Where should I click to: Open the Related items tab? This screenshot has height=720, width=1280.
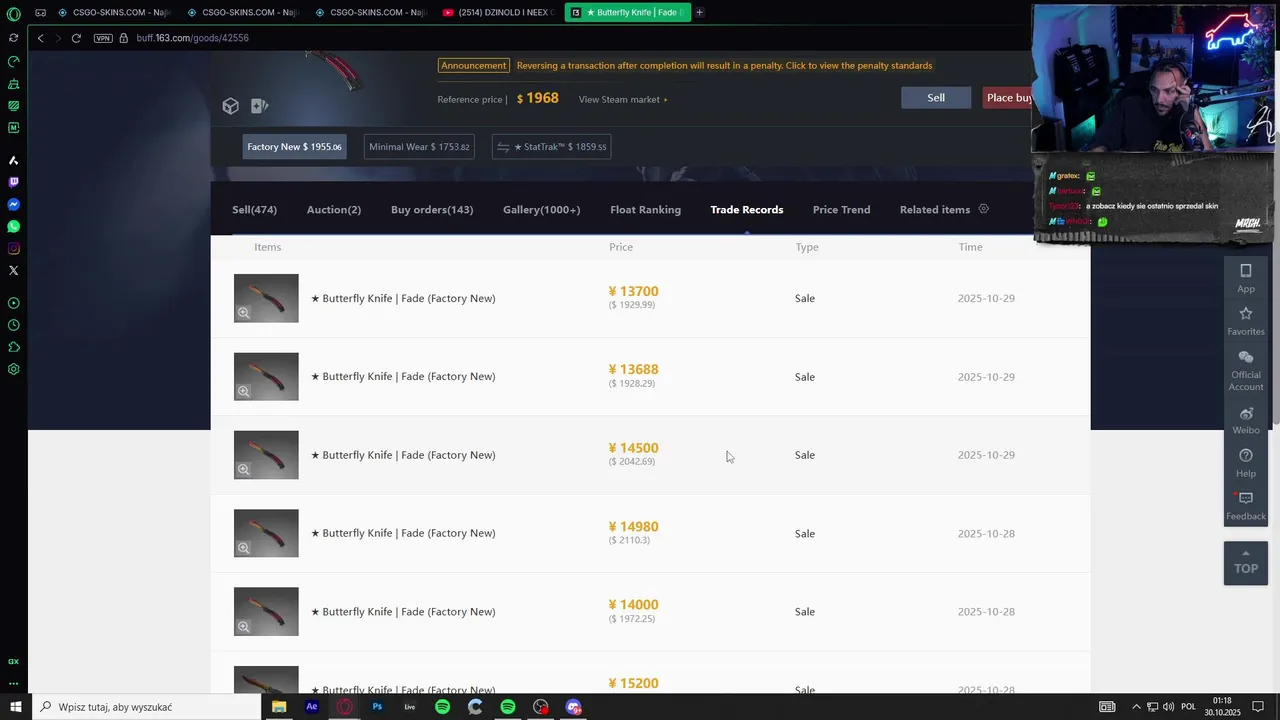tap(935, 210)
